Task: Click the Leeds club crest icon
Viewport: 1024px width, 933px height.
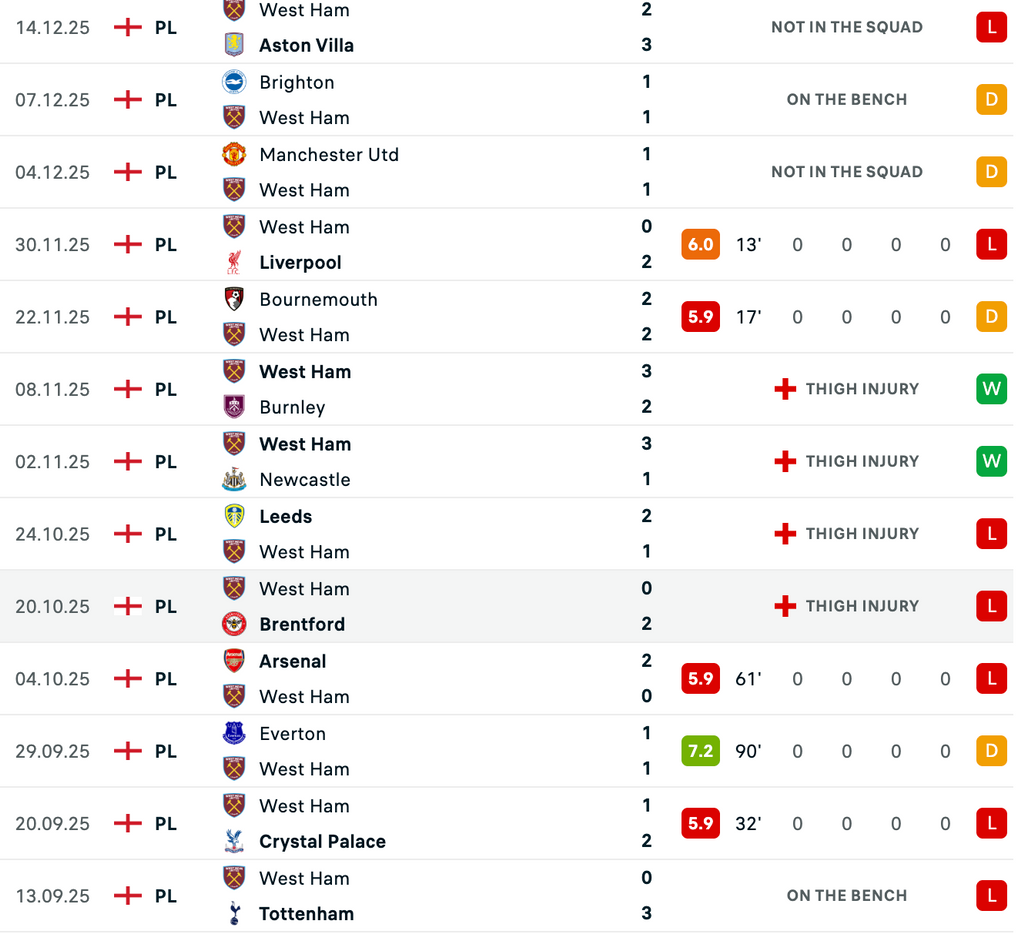Action: pyautogui.click(x=234, y=516)
